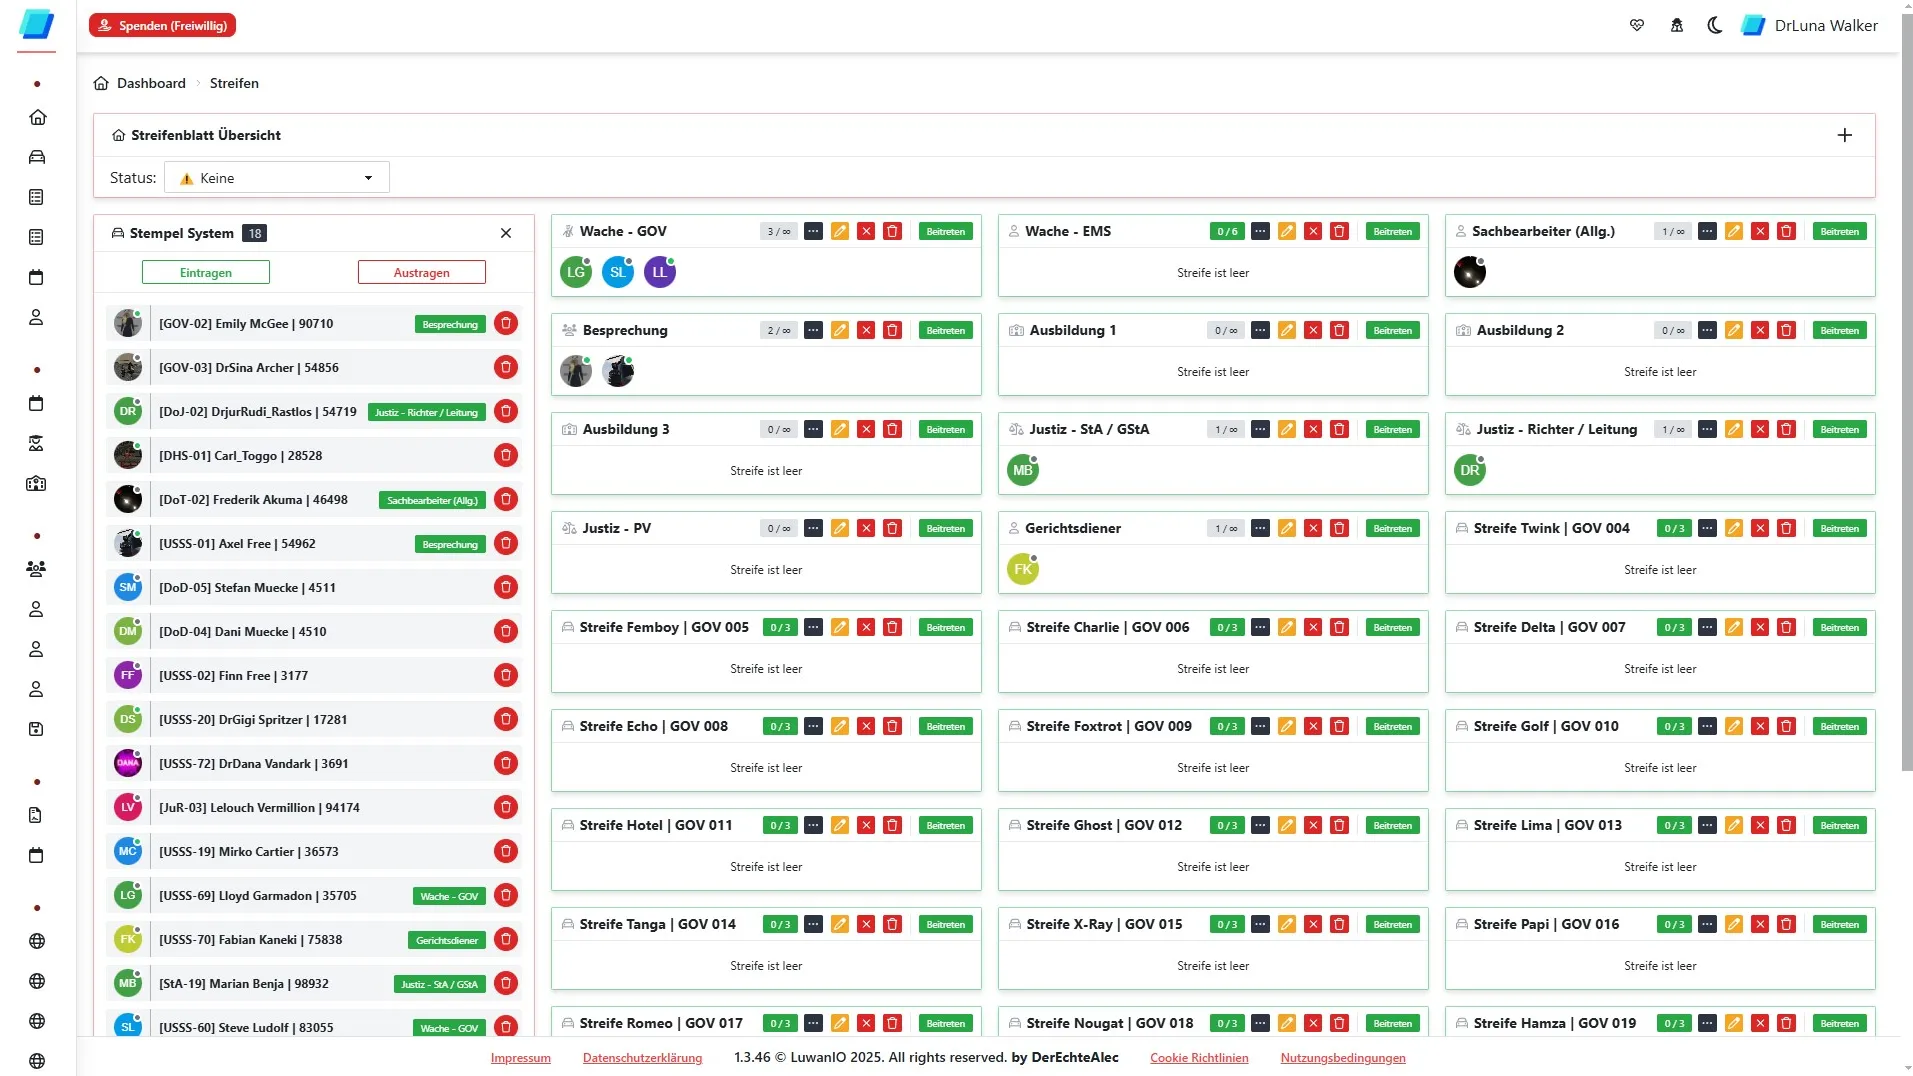1913x1076 pixels.
Task: Open the ellipsis menu on Wache - EMS
Action: (1259, 231)
